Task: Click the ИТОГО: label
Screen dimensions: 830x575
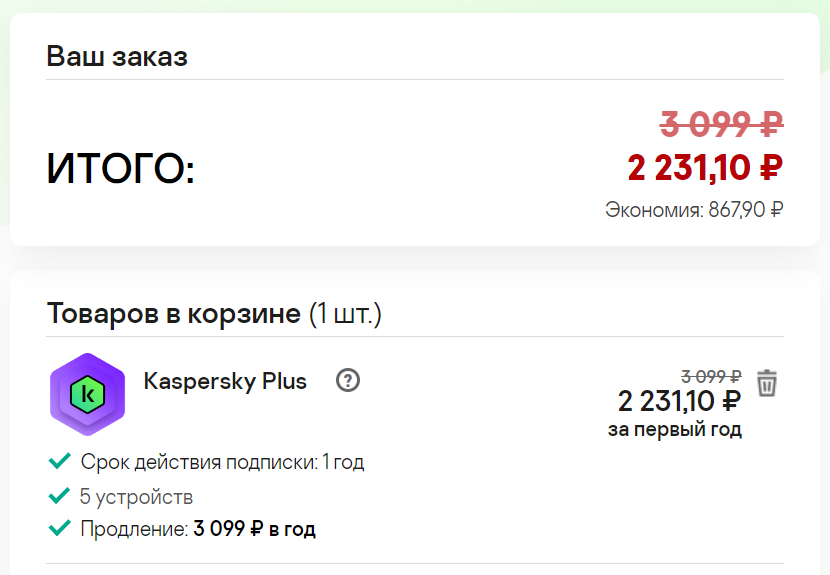Action: point(121,168)
